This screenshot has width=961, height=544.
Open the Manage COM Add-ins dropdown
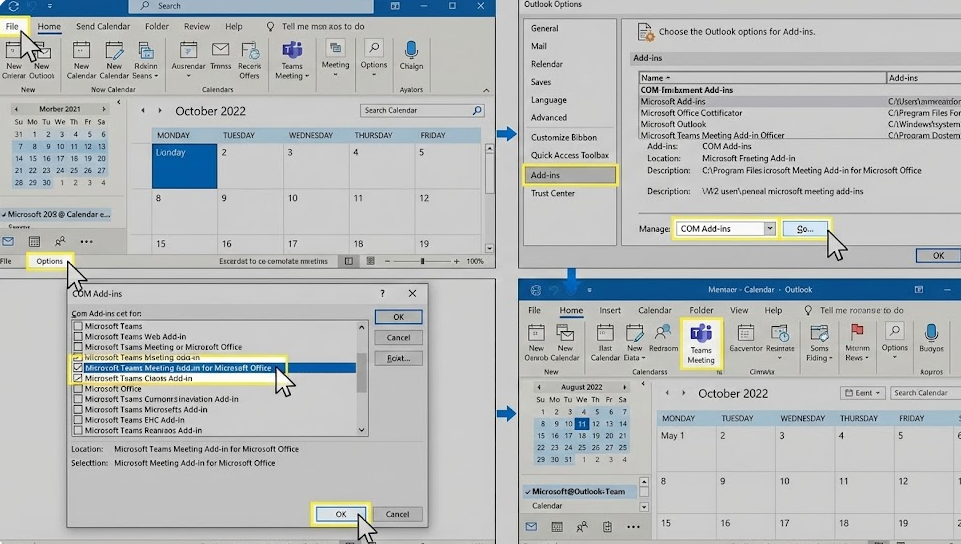(769, 229)
